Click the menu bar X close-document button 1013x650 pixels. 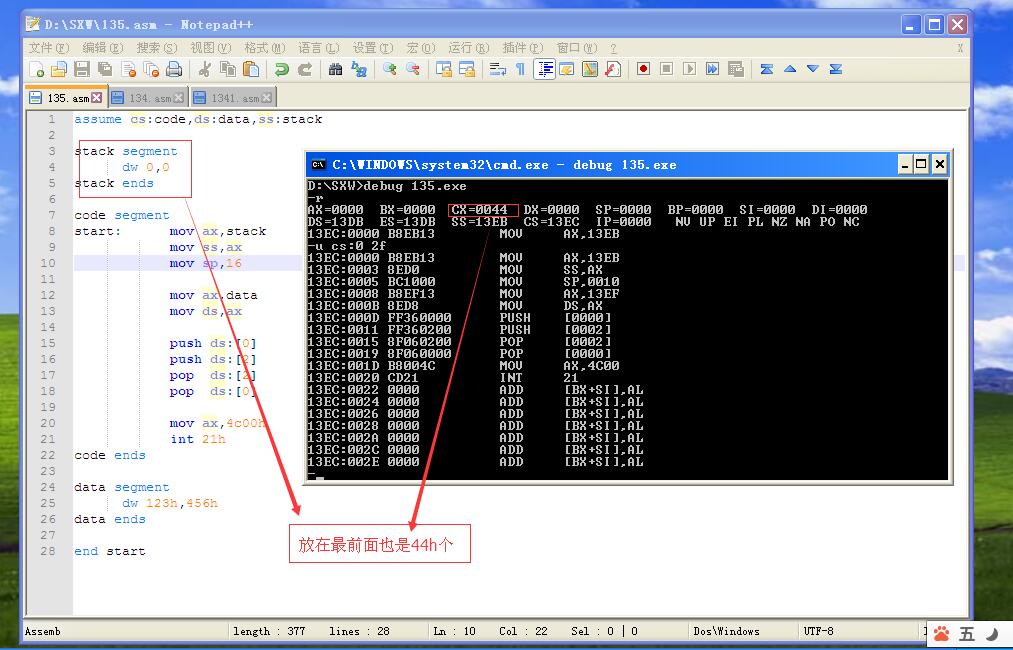point(960,48)
